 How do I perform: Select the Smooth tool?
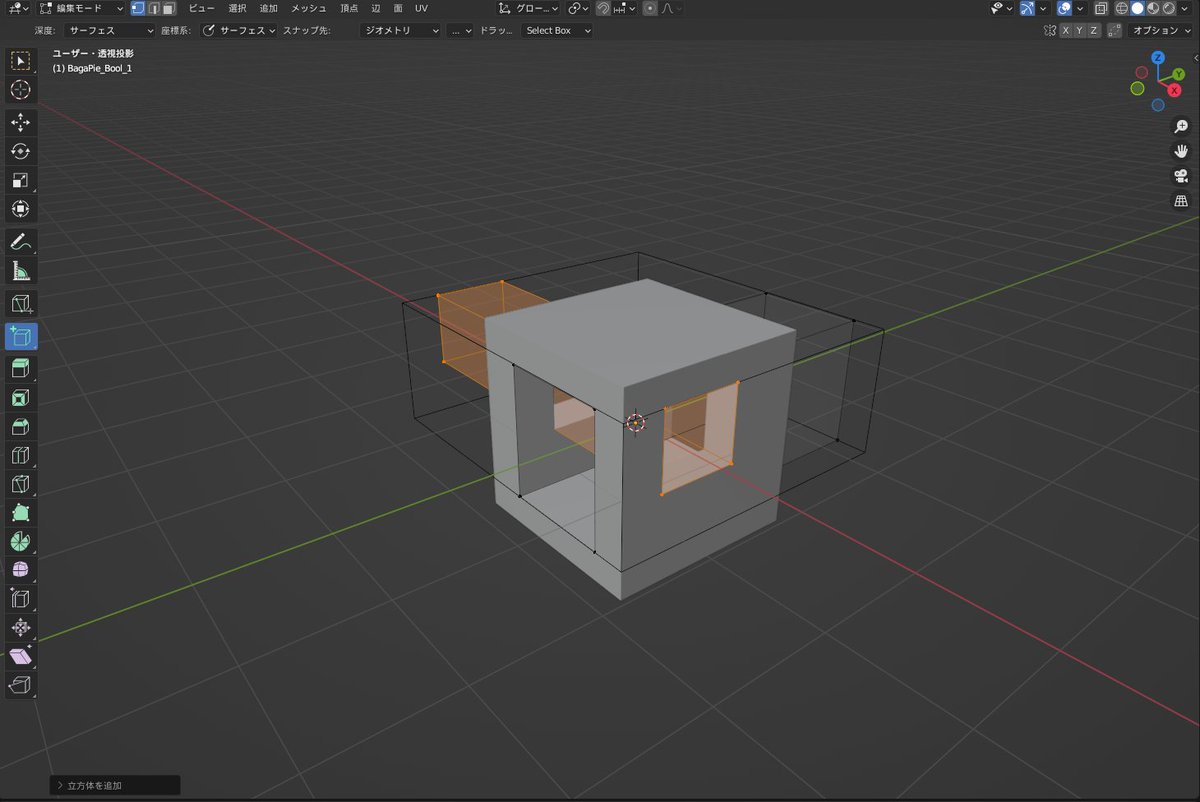(x=20, y=570)
